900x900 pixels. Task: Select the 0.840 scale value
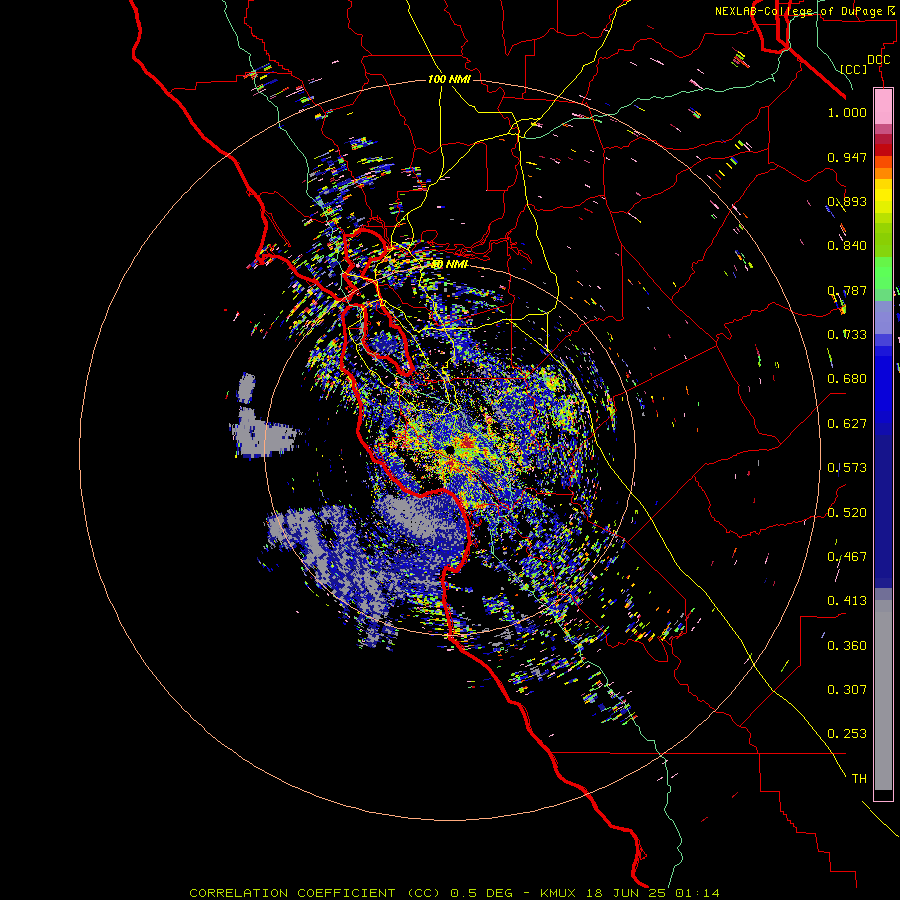(x=847, y=246)
